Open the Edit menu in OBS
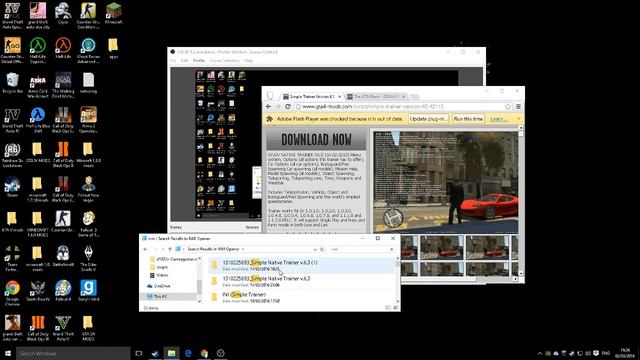This screenshot has width=640, height=360. 184,60
